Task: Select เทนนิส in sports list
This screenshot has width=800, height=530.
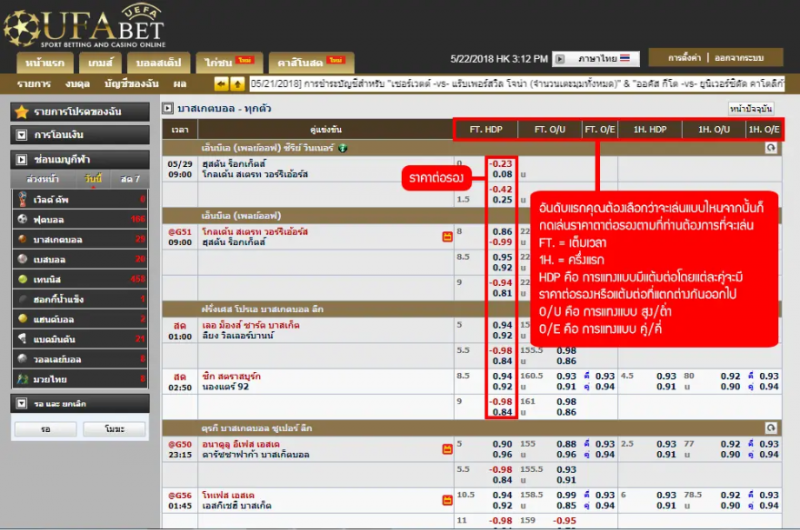Action: (80, 279)
